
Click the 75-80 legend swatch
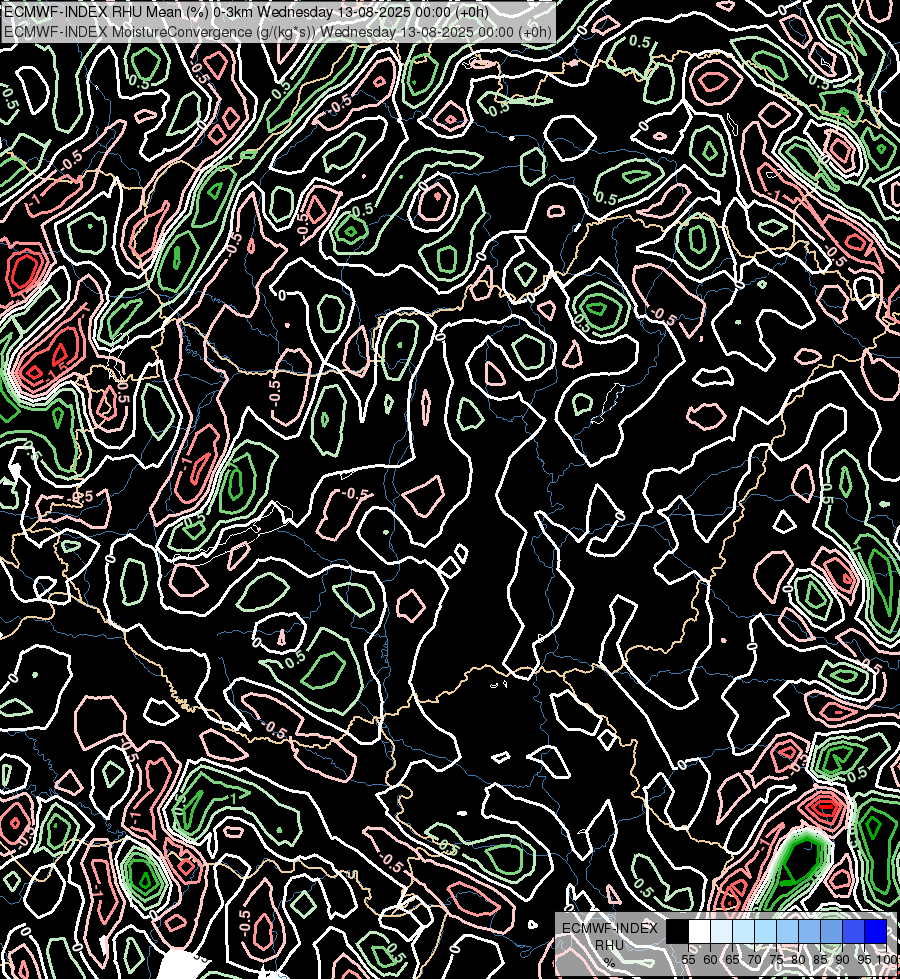tap(788, 932)
